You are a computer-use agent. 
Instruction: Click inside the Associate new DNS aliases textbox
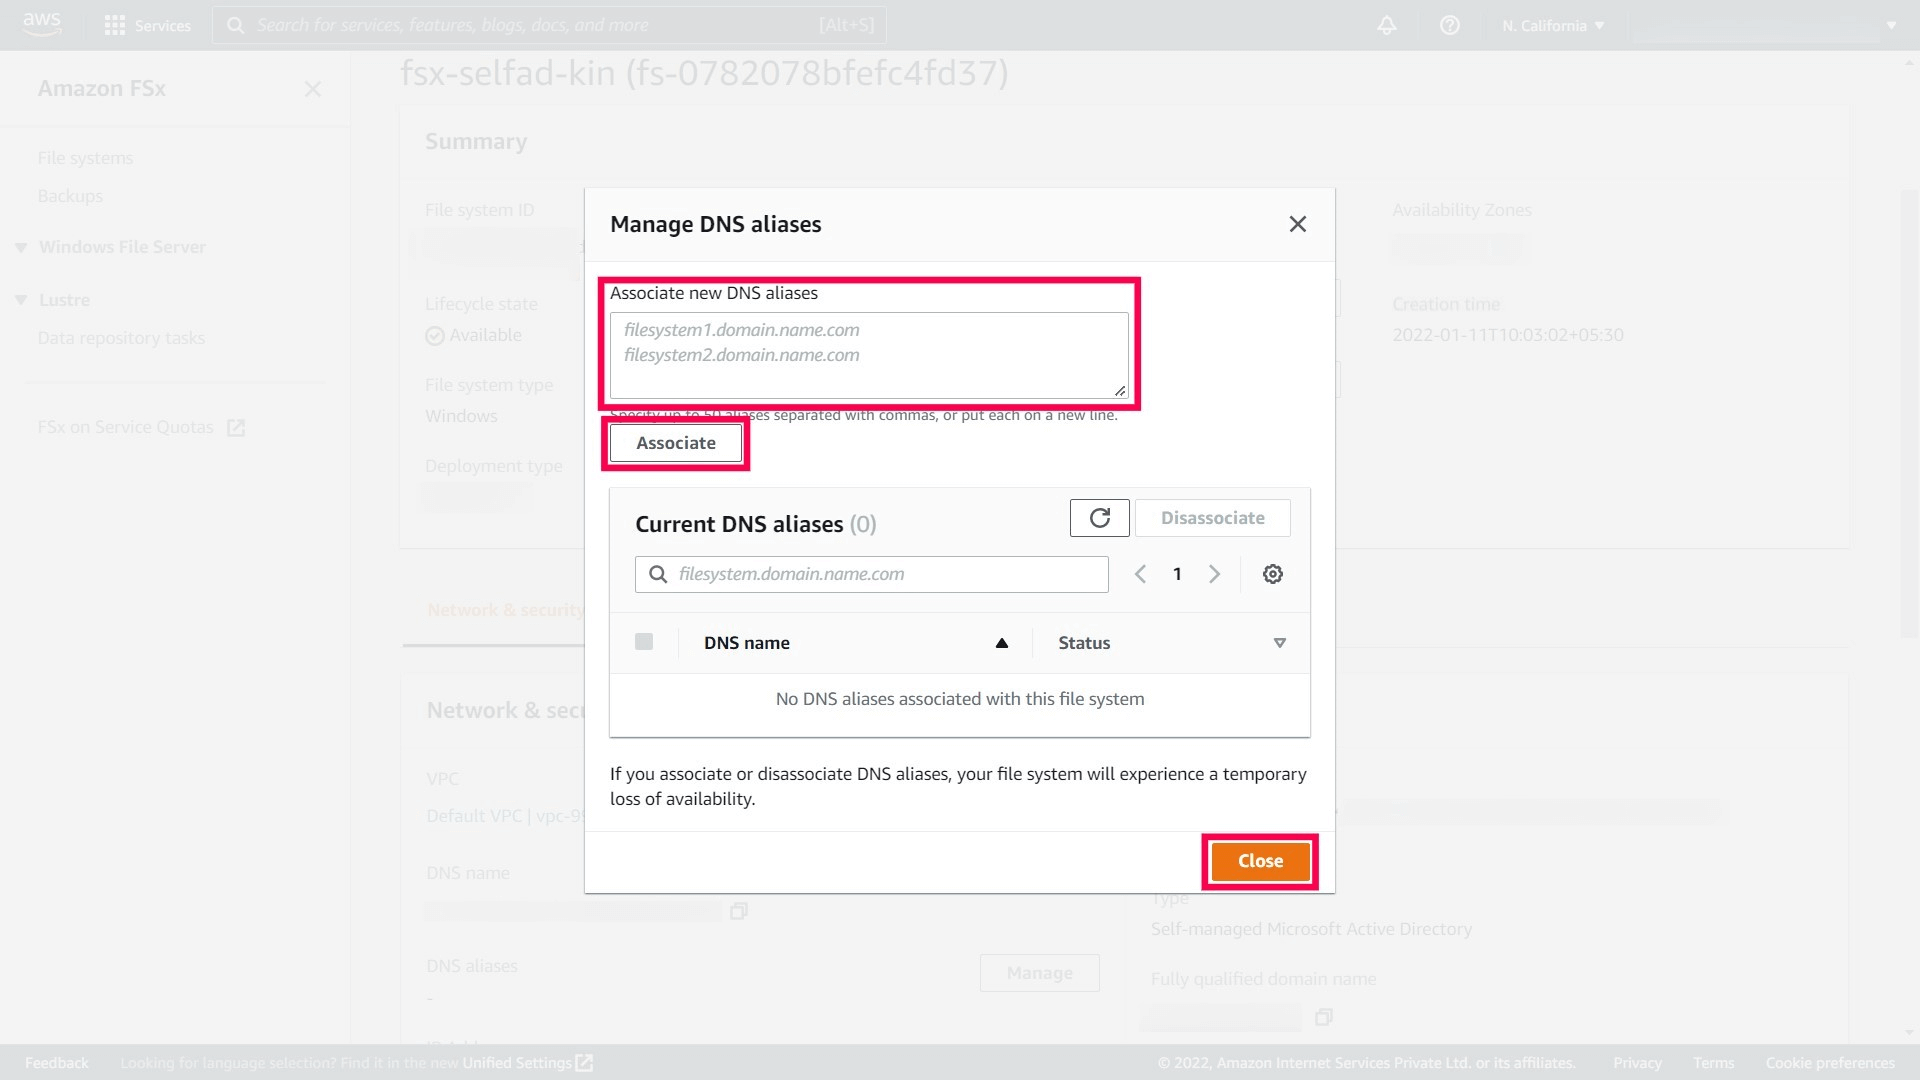pyautogui.click(x=868, y=355)
